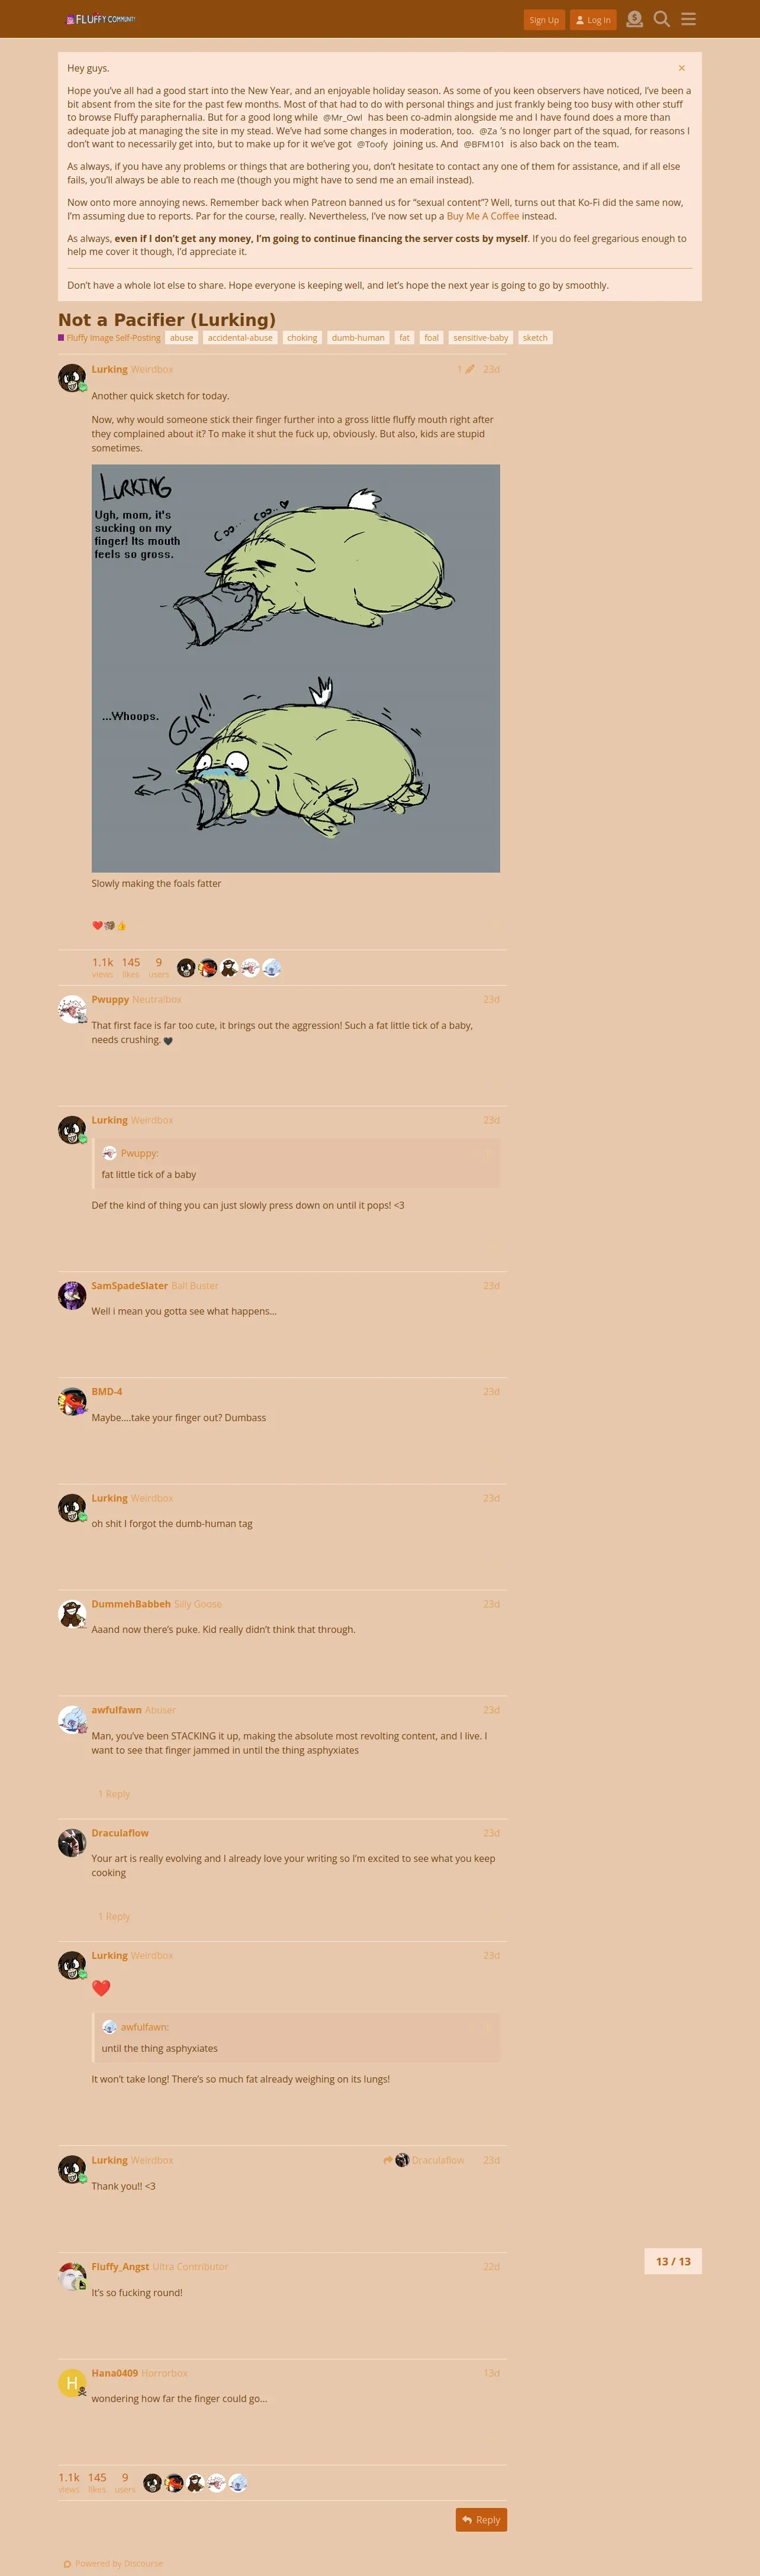The image size is (760, 2576).
Task: Open the Buy Me A Coffee link
Action: tap(483, 216)
